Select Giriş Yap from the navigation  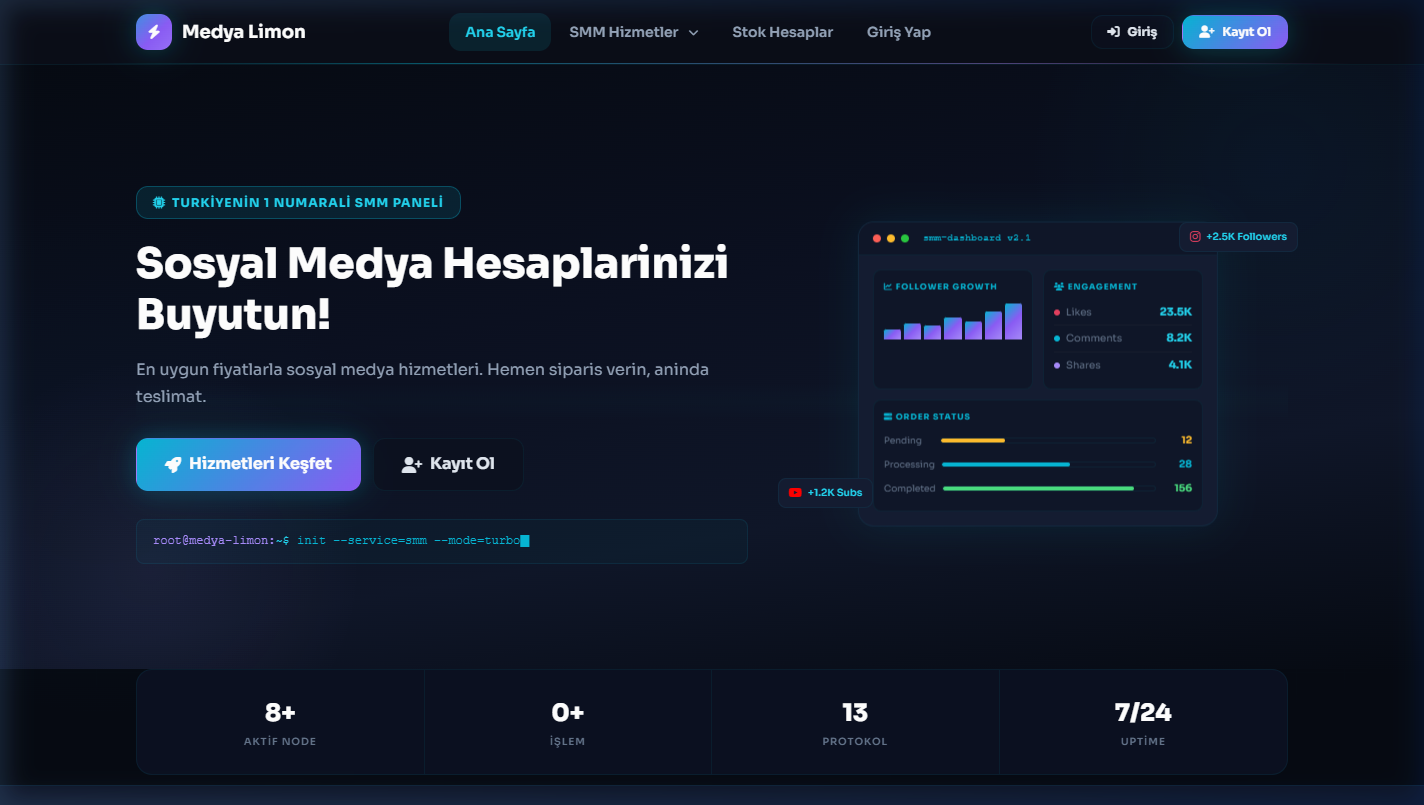(898, 31)
